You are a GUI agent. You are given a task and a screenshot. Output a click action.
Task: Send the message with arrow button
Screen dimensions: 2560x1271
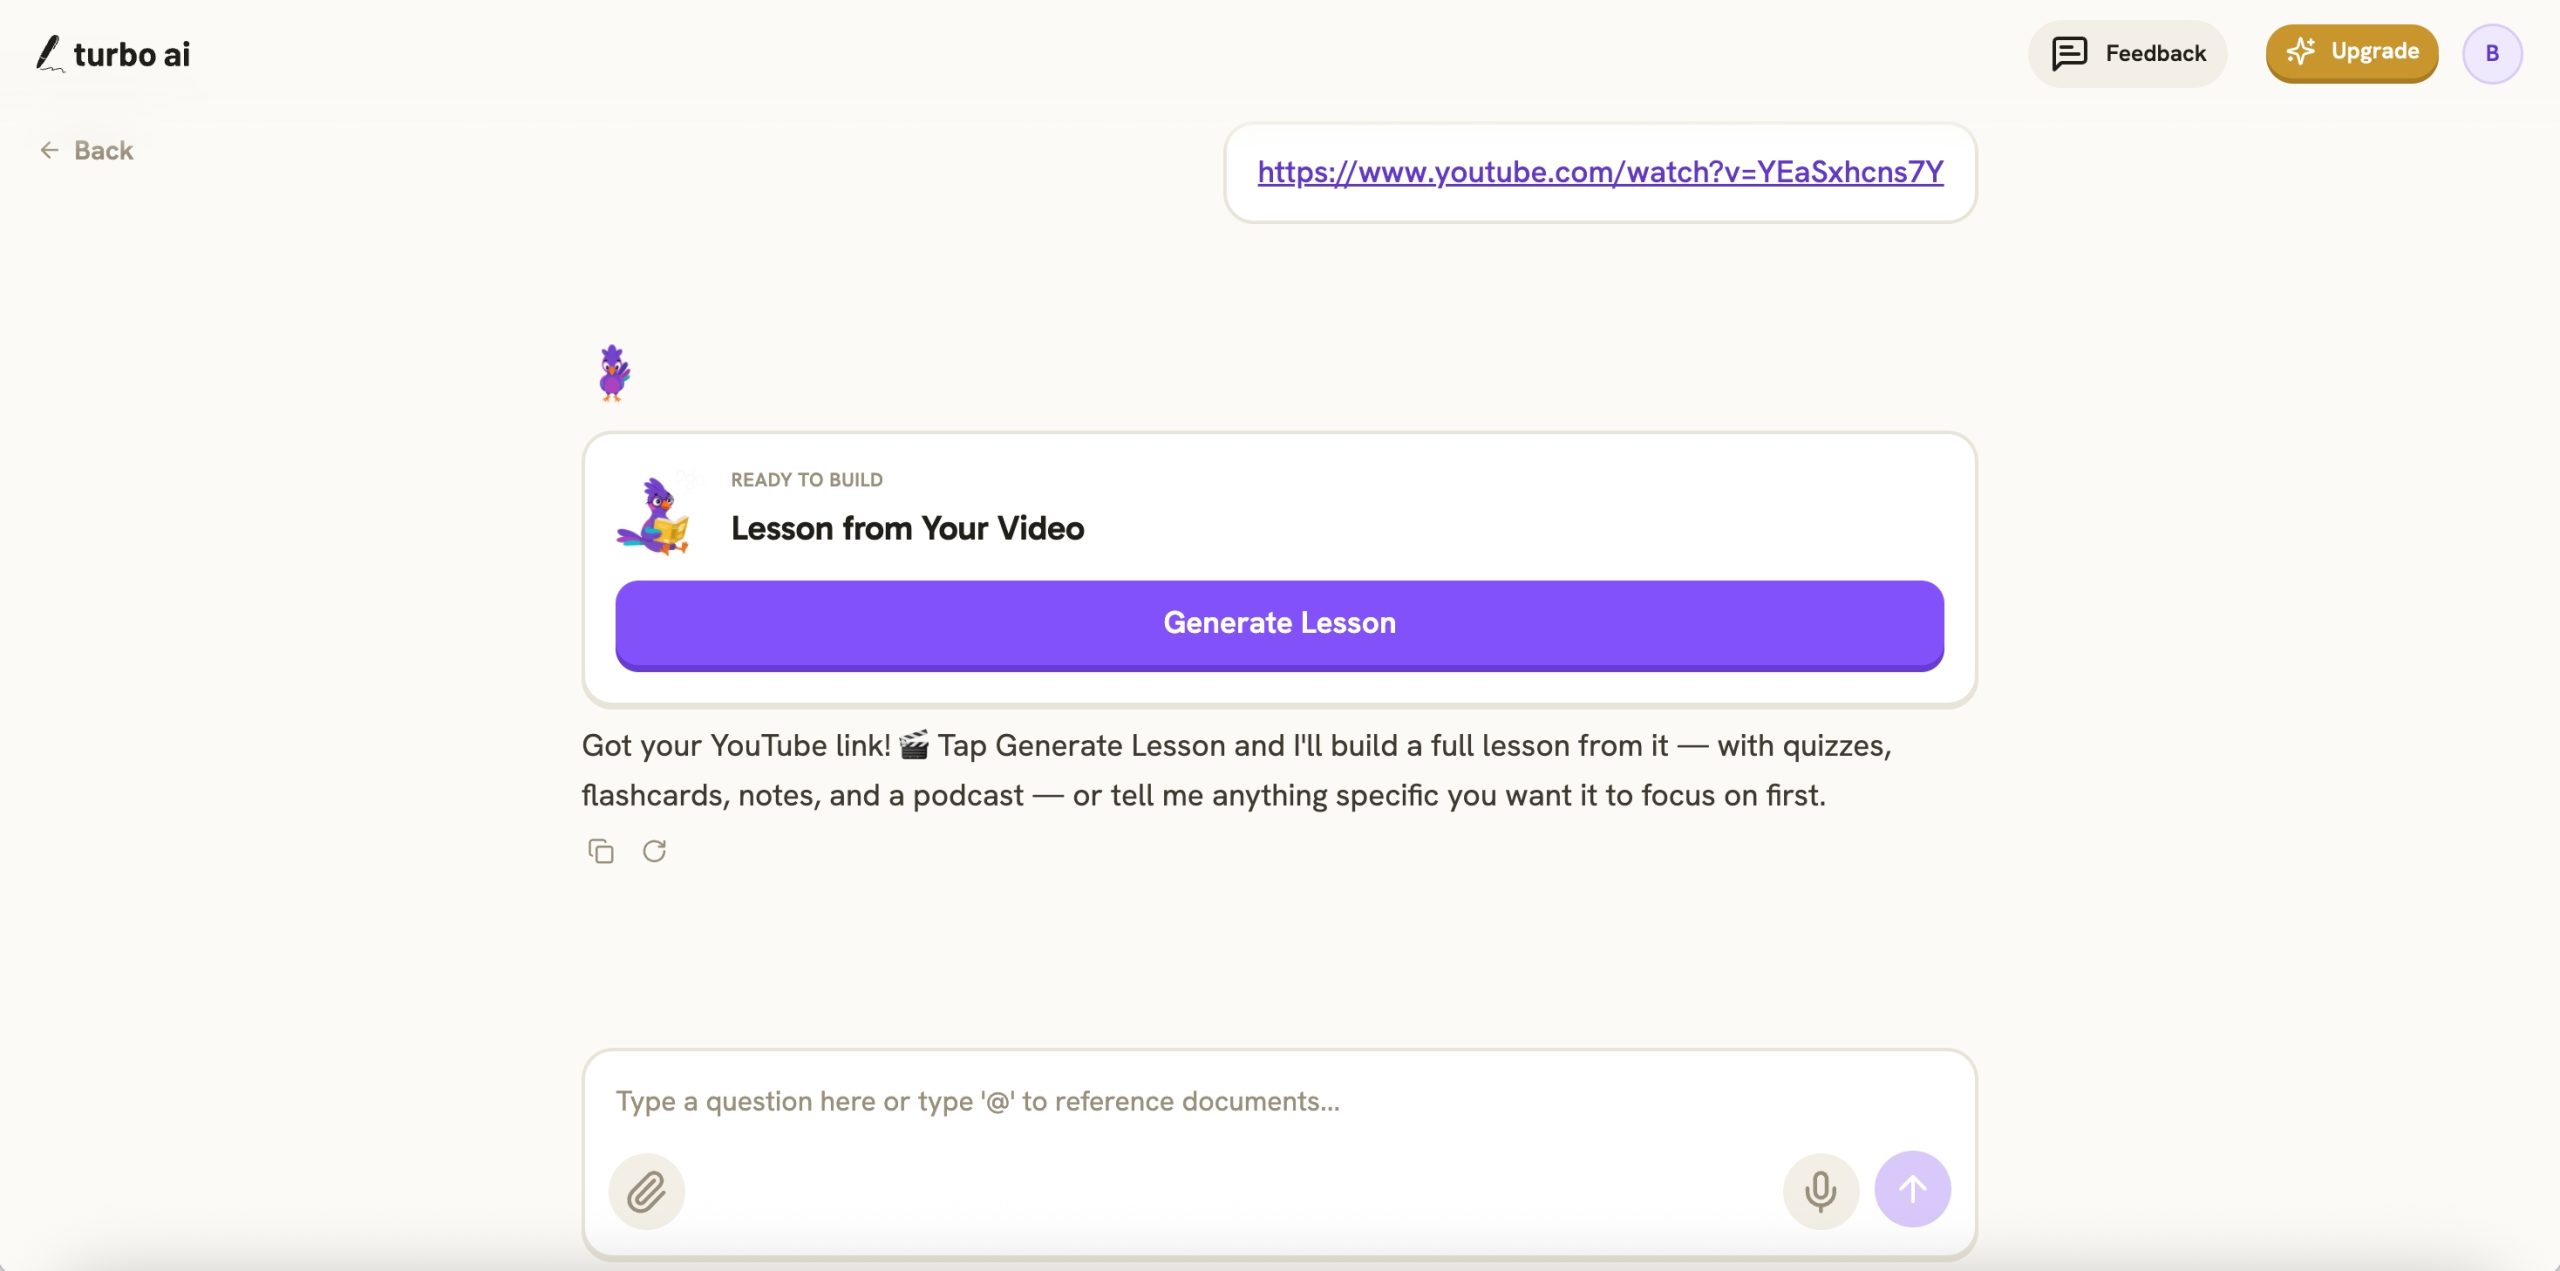[1912, 1189]
